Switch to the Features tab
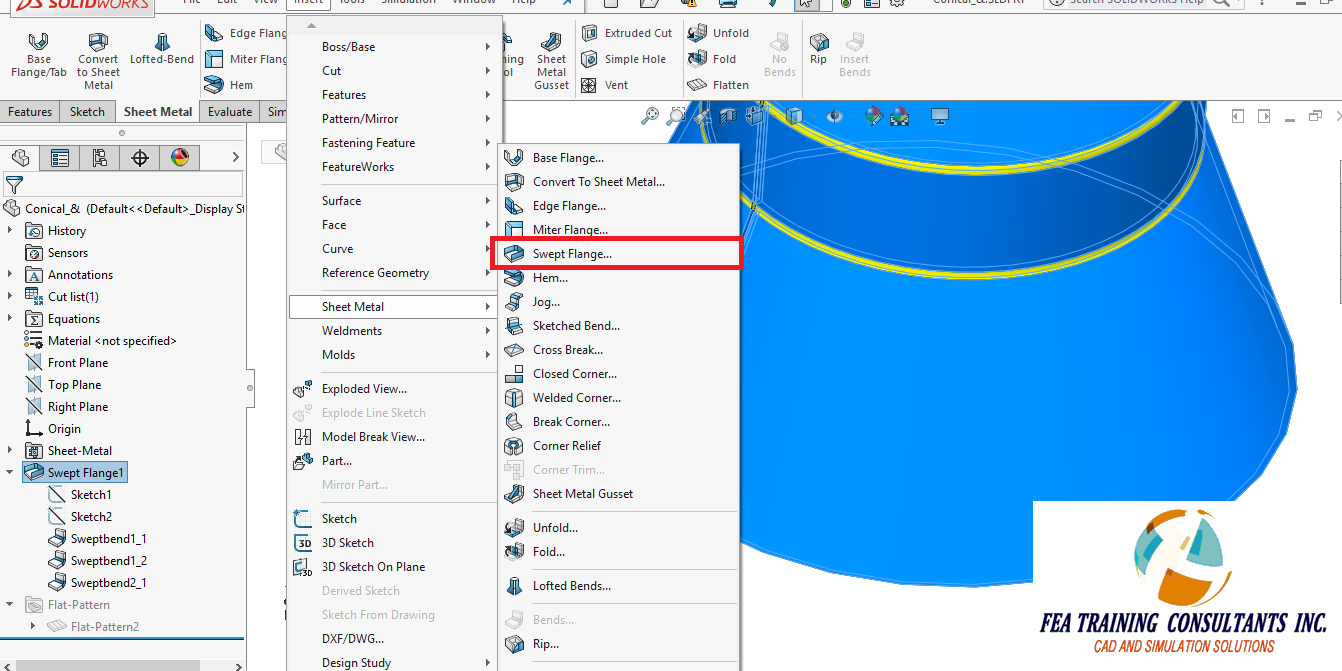Screen dimensions: 1342x671 coord(30,111)
